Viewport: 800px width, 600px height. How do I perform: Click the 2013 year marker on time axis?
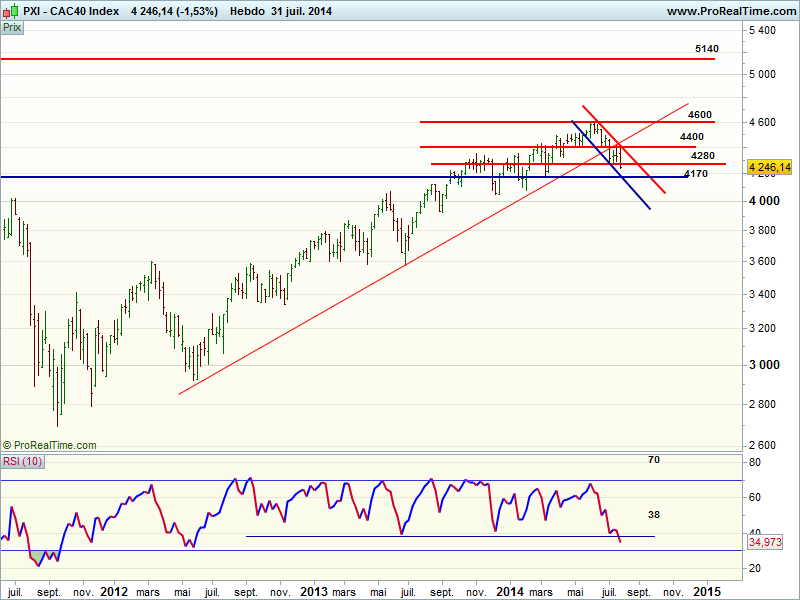(x=314, y=590)
